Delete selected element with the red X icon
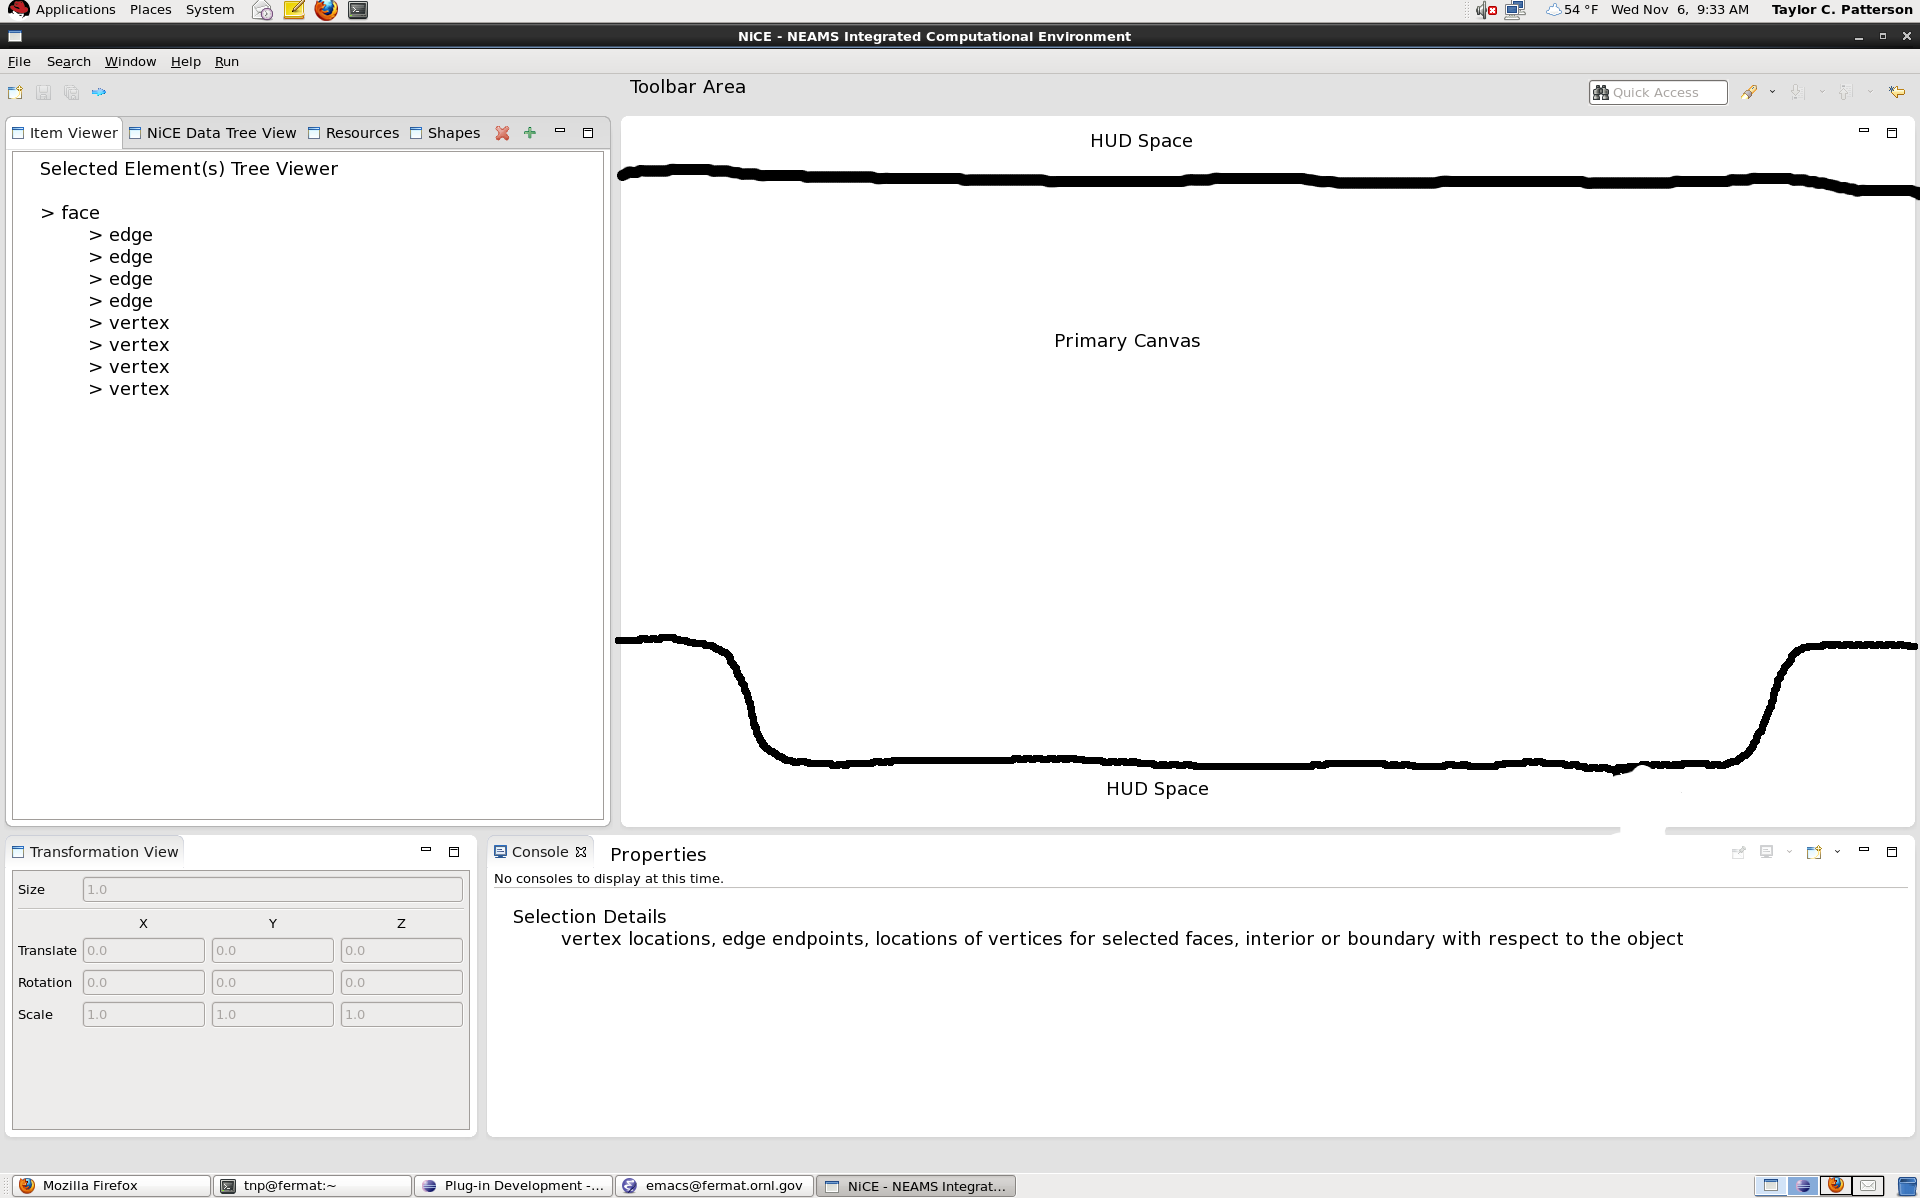Screen dimensions: 1920x1198 point(502,132)
